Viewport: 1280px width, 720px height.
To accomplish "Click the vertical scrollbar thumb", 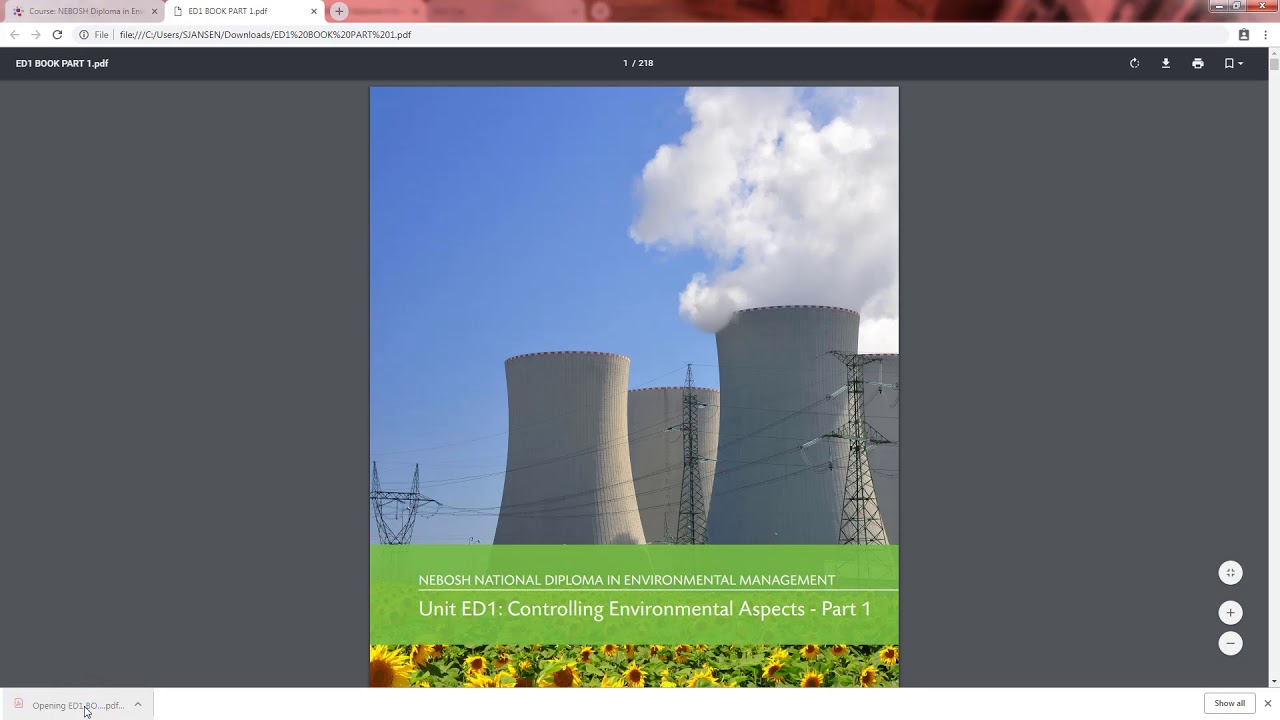I will 1274,63.
